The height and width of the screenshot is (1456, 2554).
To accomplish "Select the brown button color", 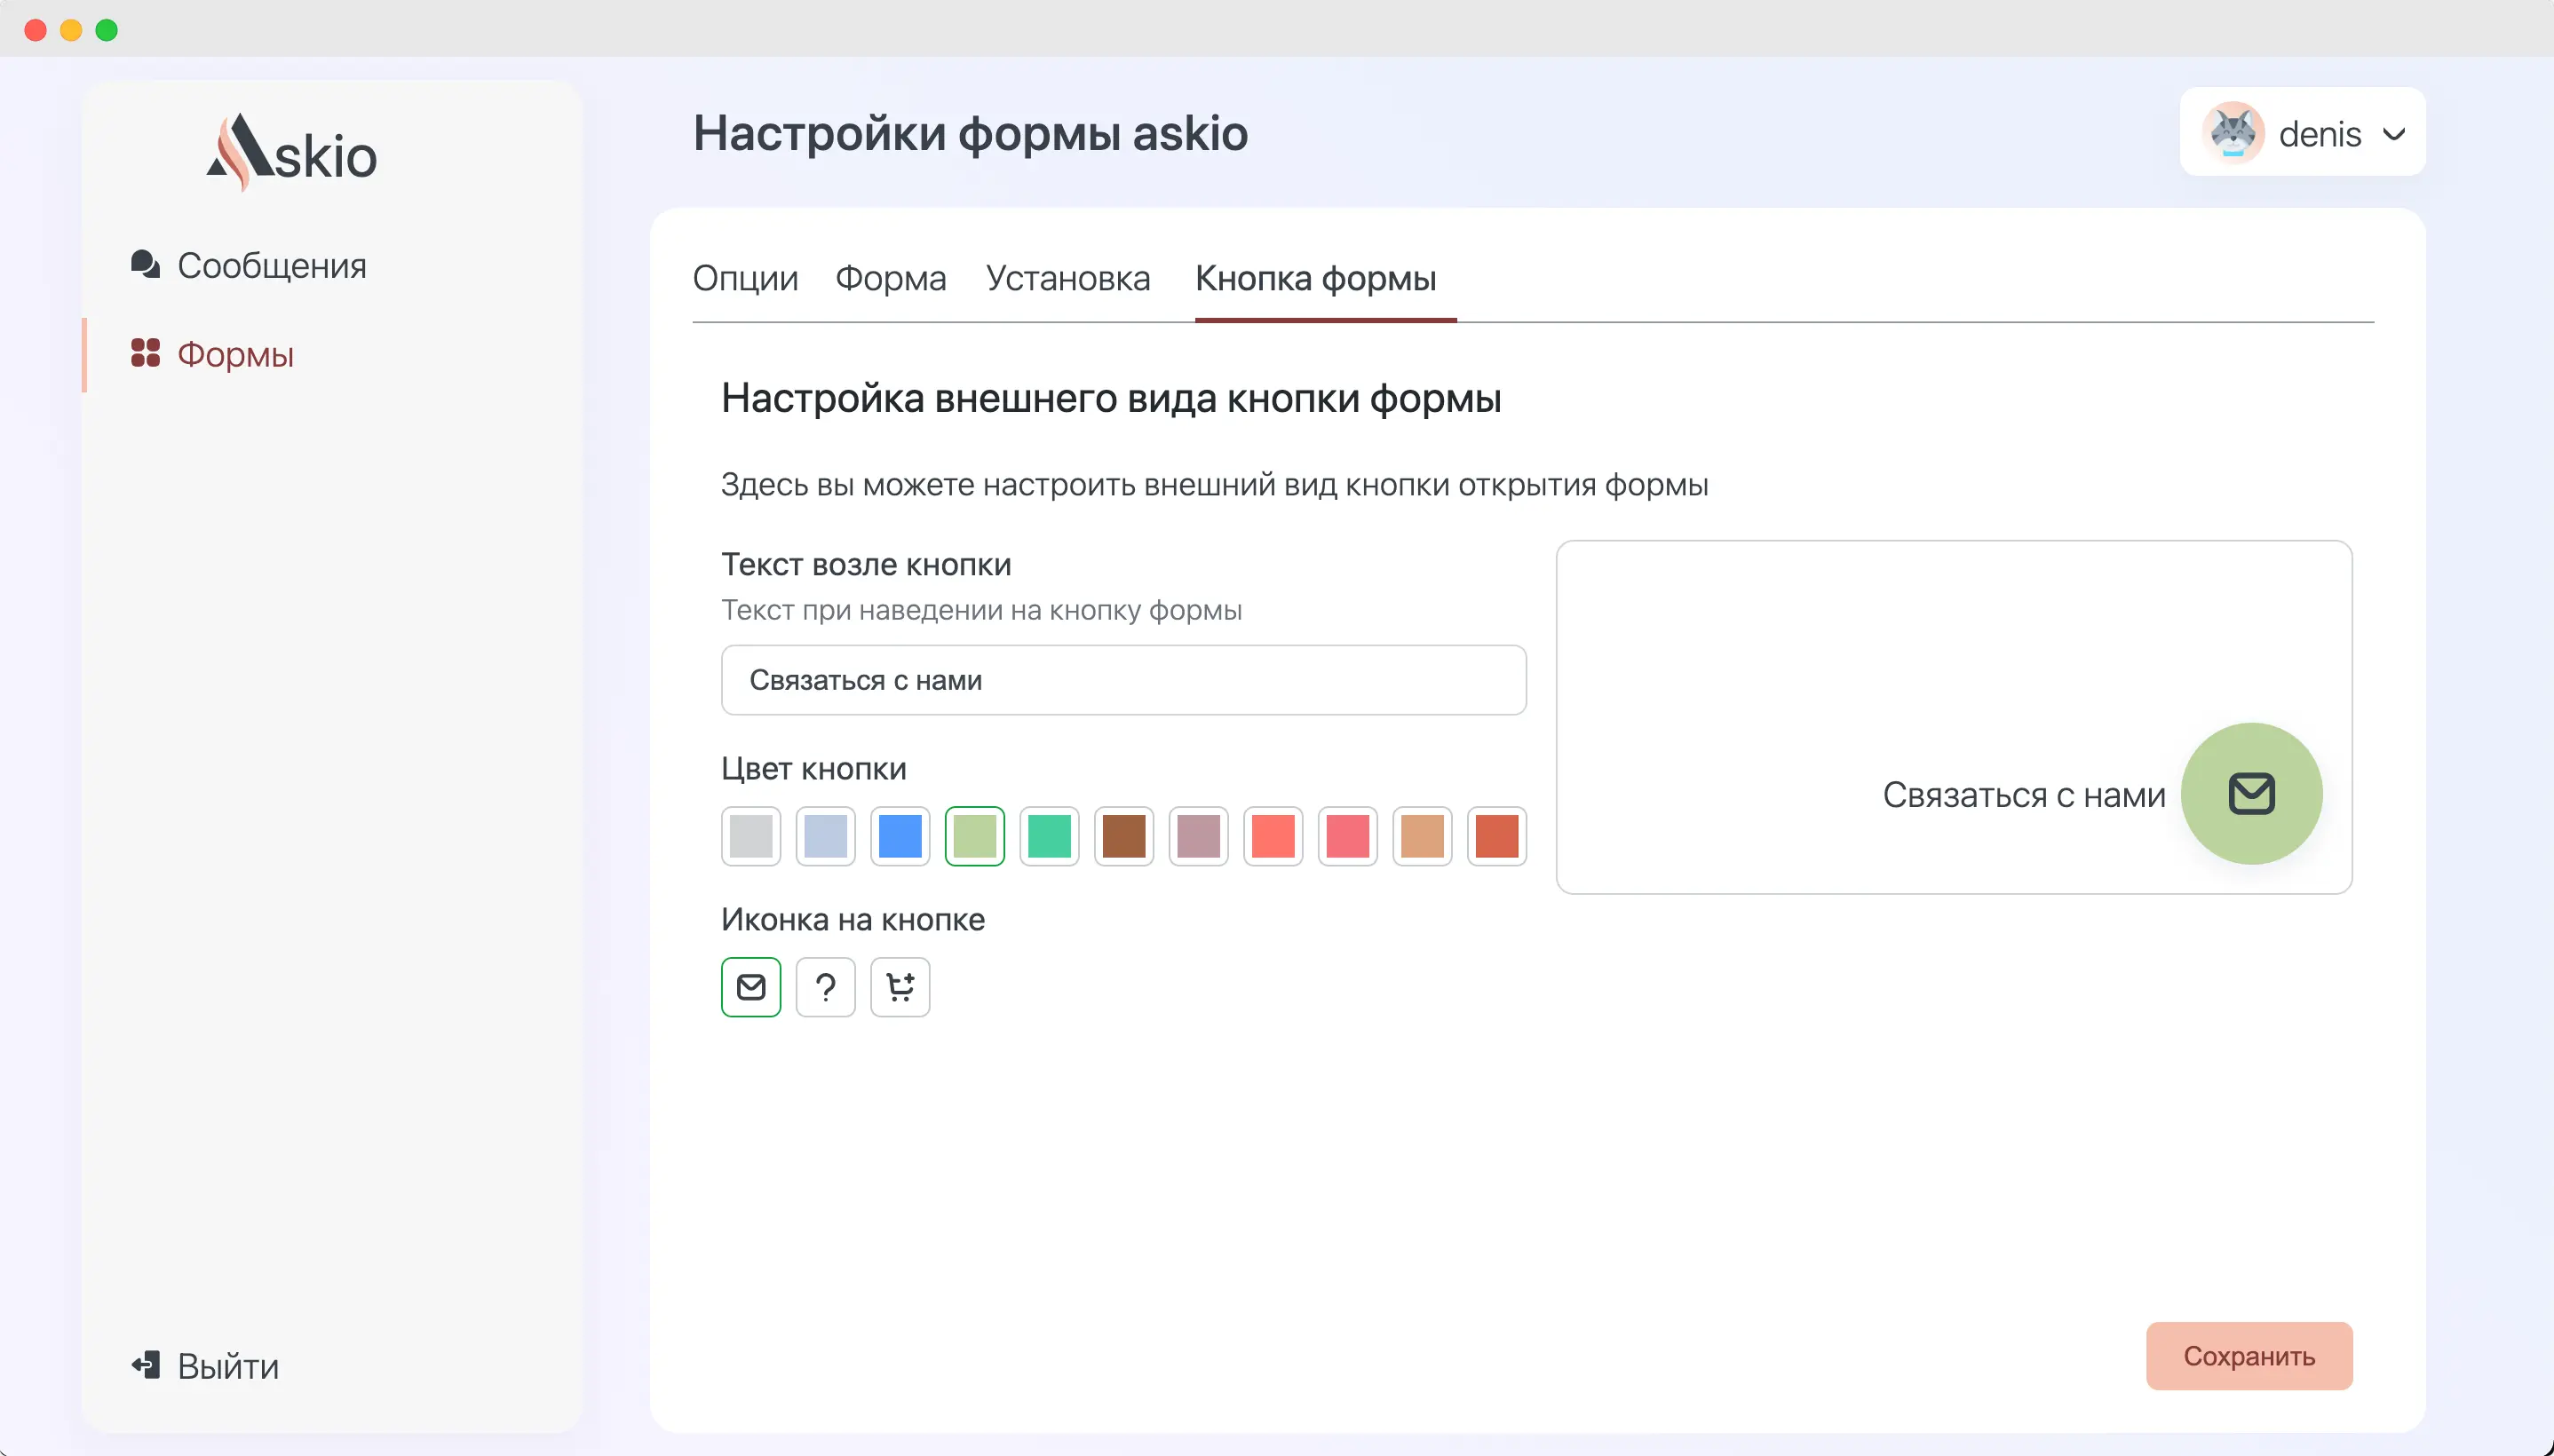I will point(1123,836).
